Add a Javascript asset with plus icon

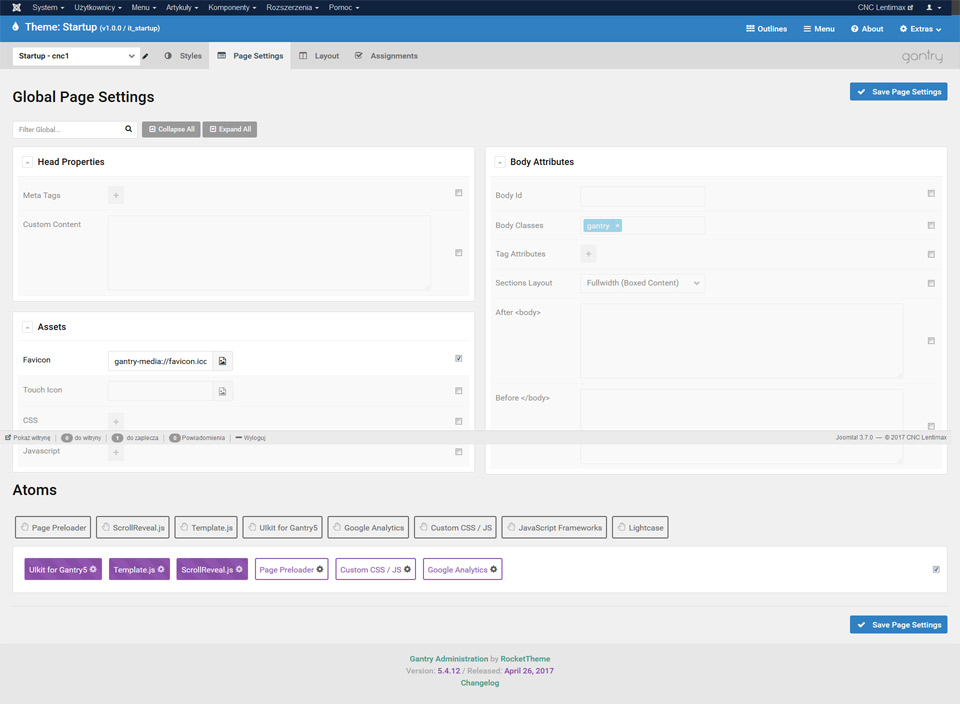116,452
